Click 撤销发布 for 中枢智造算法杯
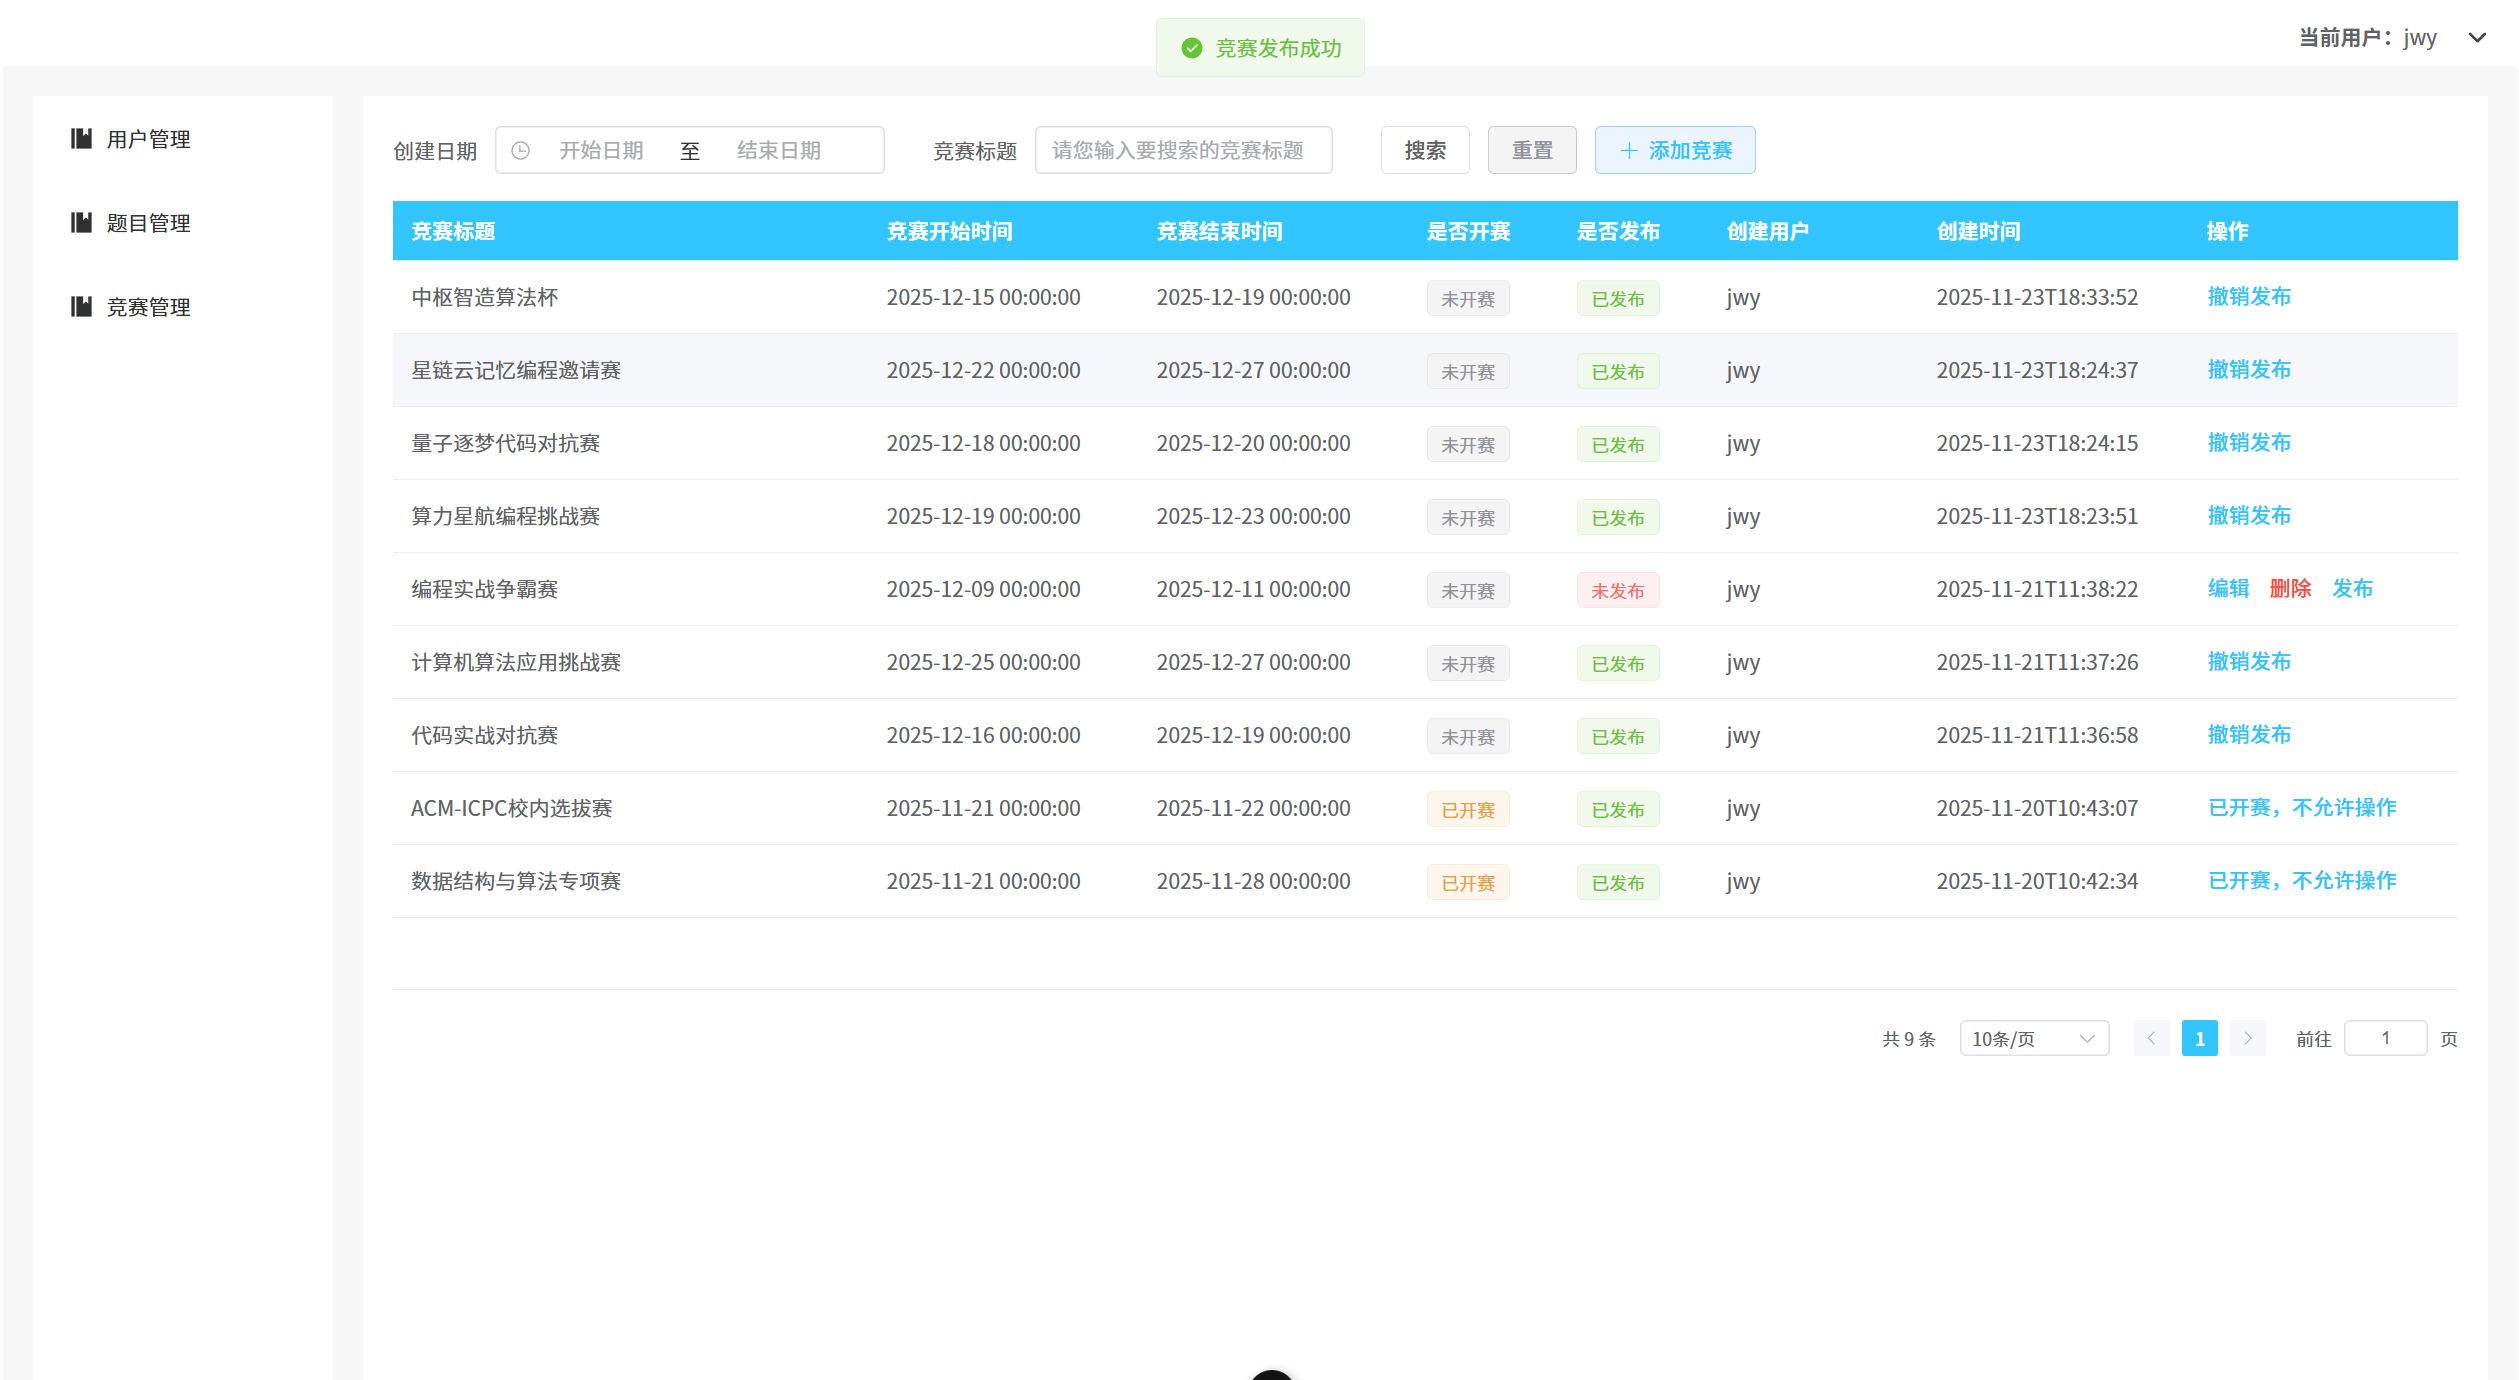 tap(2249, 297)
